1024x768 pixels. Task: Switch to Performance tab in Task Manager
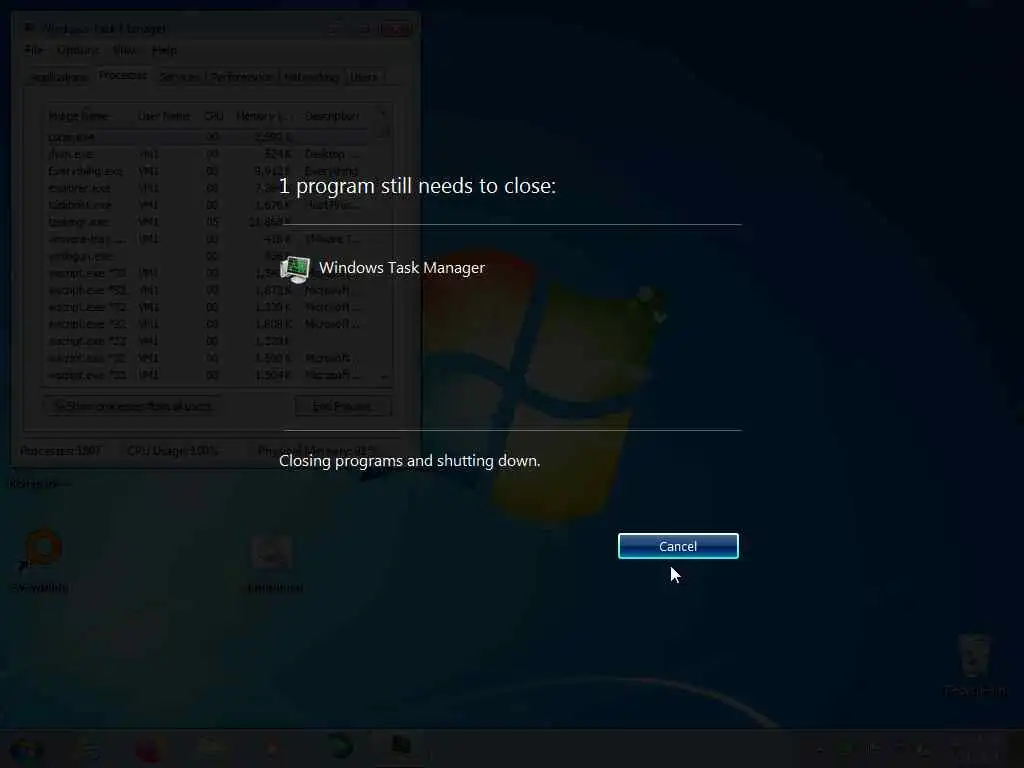point(242,77)
